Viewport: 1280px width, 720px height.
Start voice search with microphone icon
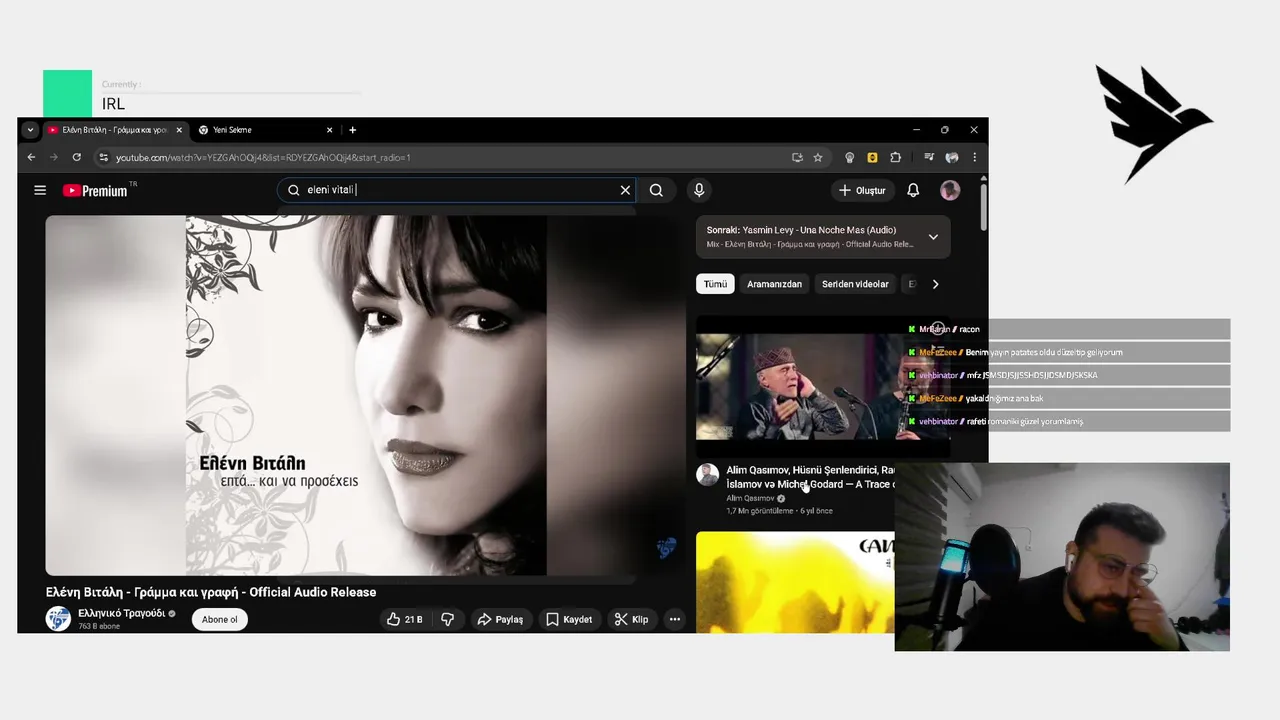(x=699, y=190)
